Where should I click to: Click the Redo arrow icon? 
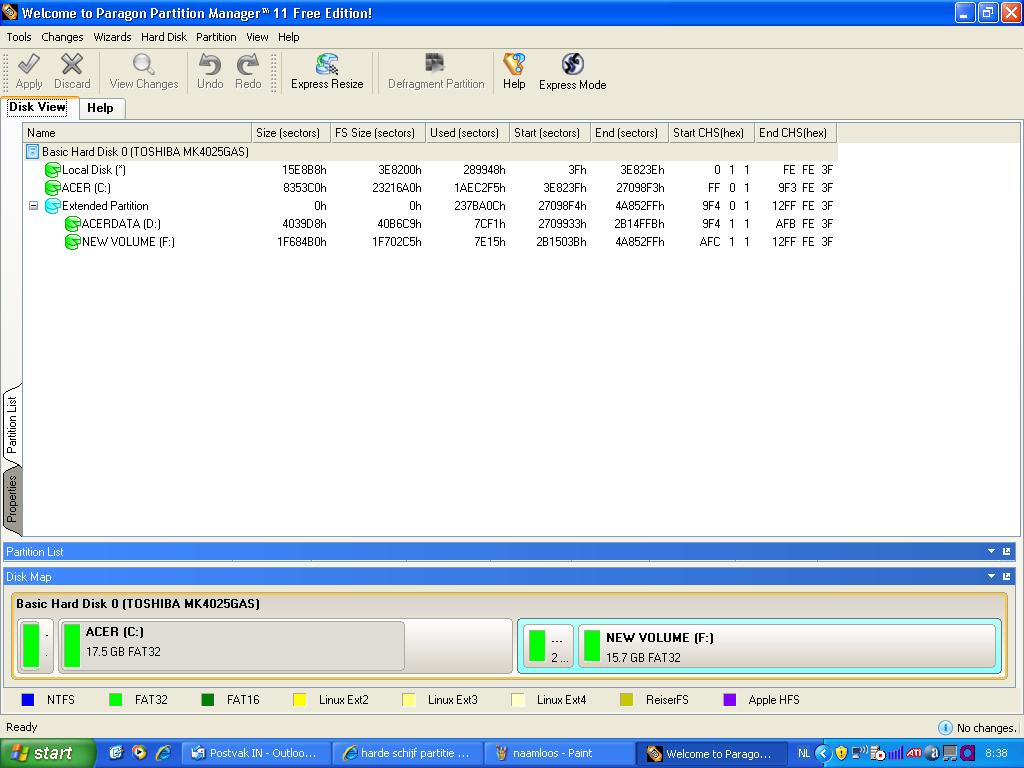pos(248,64)
